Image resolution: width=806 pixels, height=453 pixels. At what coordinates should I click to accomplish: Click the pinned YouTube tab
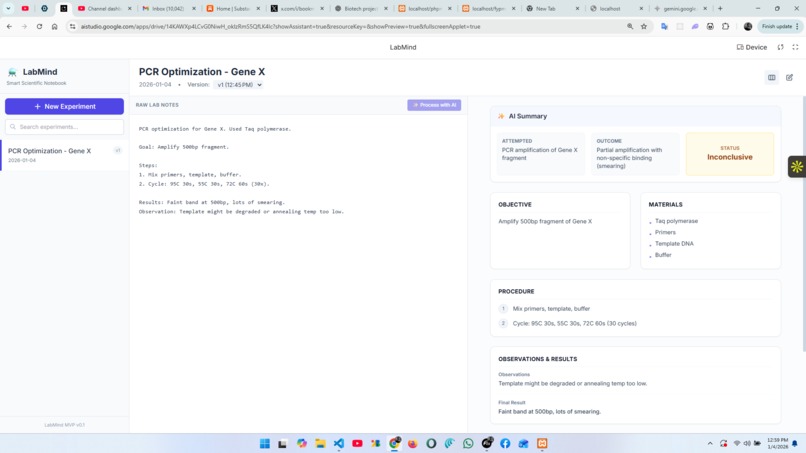pyautogui.click(x=25, y=9)
